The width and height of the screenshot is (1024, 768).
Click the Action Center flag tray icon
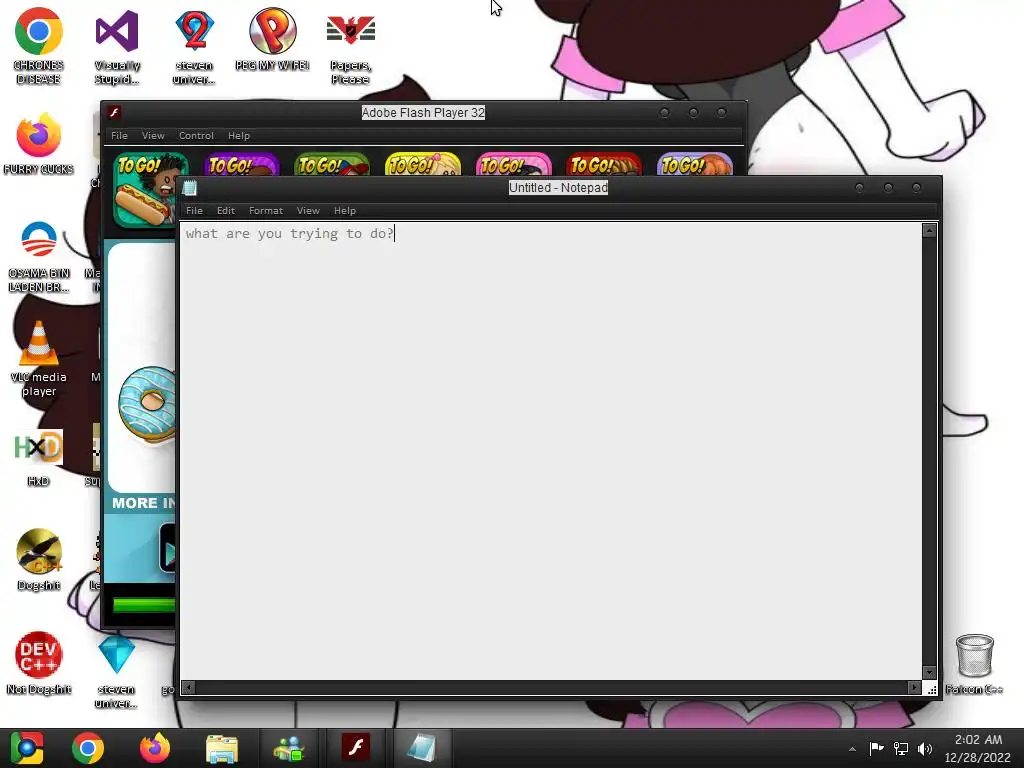pos(876,748)
